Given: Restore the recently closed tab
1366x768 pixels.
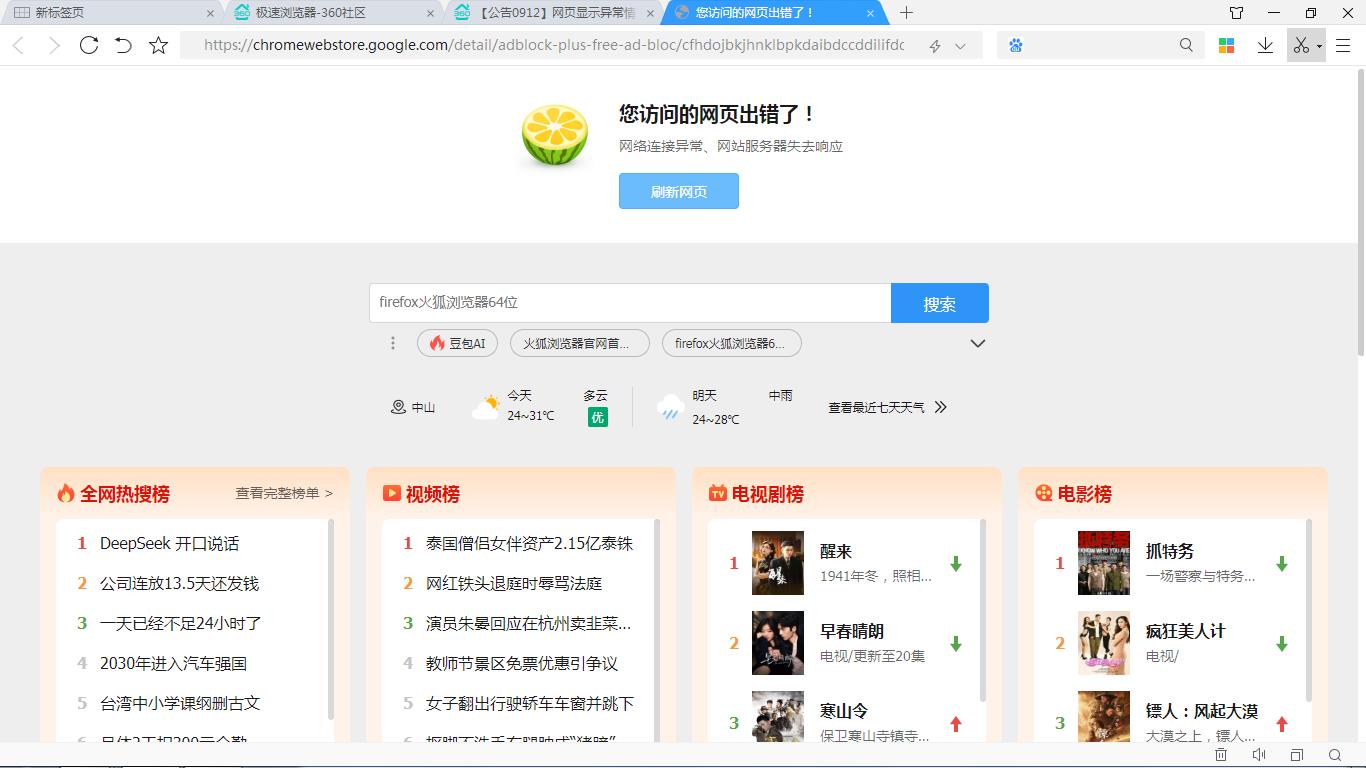Looking at the screenshot, I should click(x=123, y=45).
